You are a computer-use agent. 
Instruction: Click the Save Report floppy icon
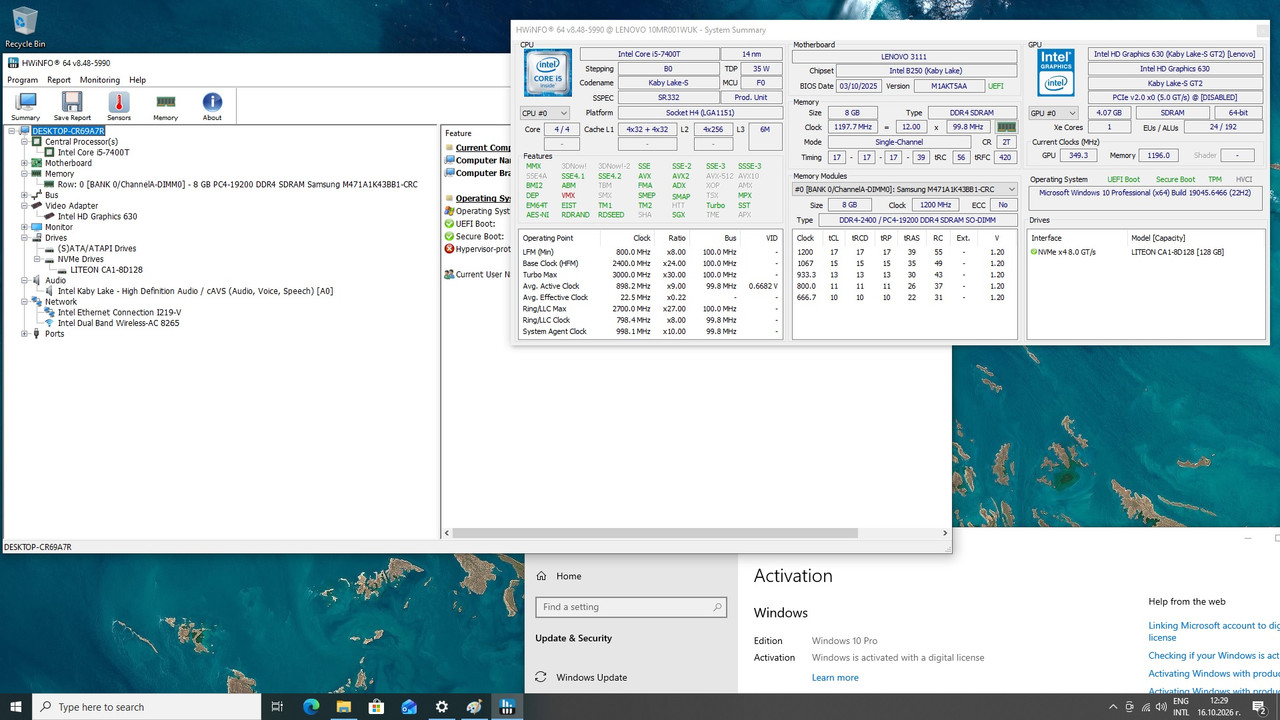(x=72, y=106)
